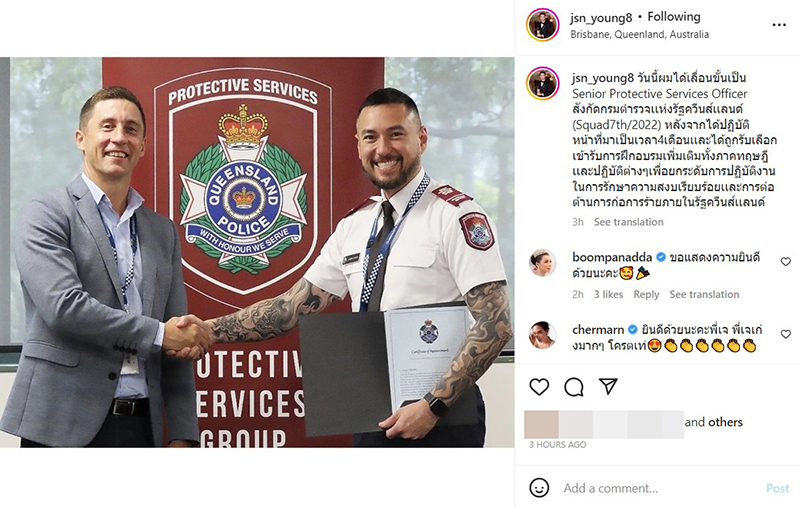This screenshot has height=507, width=800.
Task: Open Brisbane, Queensland, Australia location
Action: tap(639, 34)
